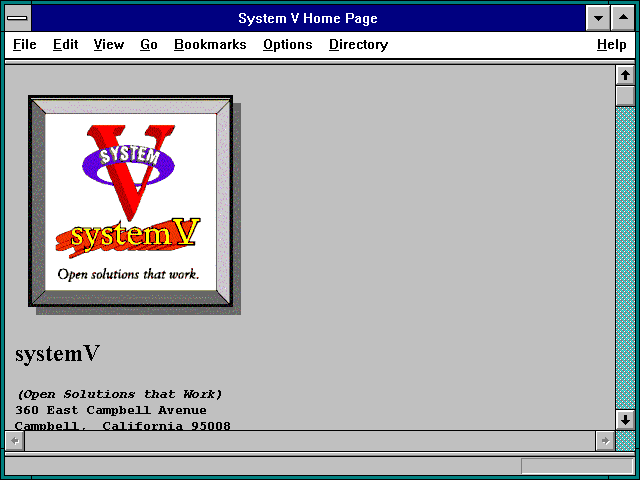Click the horizontal scrollbar left arrow

pos(15,441)
